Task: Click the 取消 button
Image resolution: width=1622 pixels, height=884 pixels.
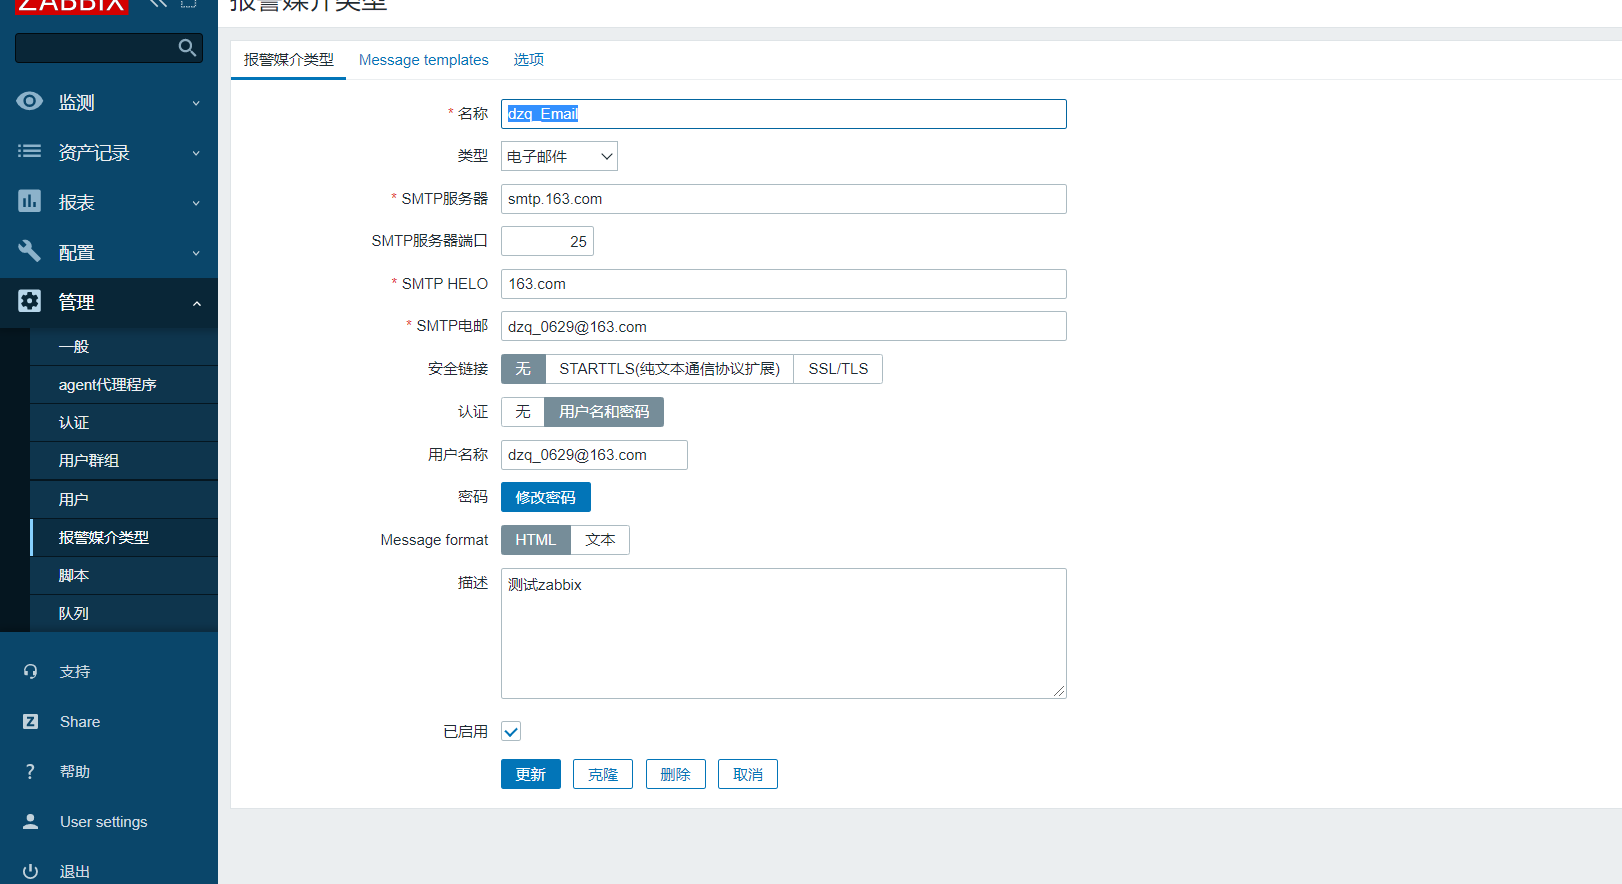Action: 748,774
